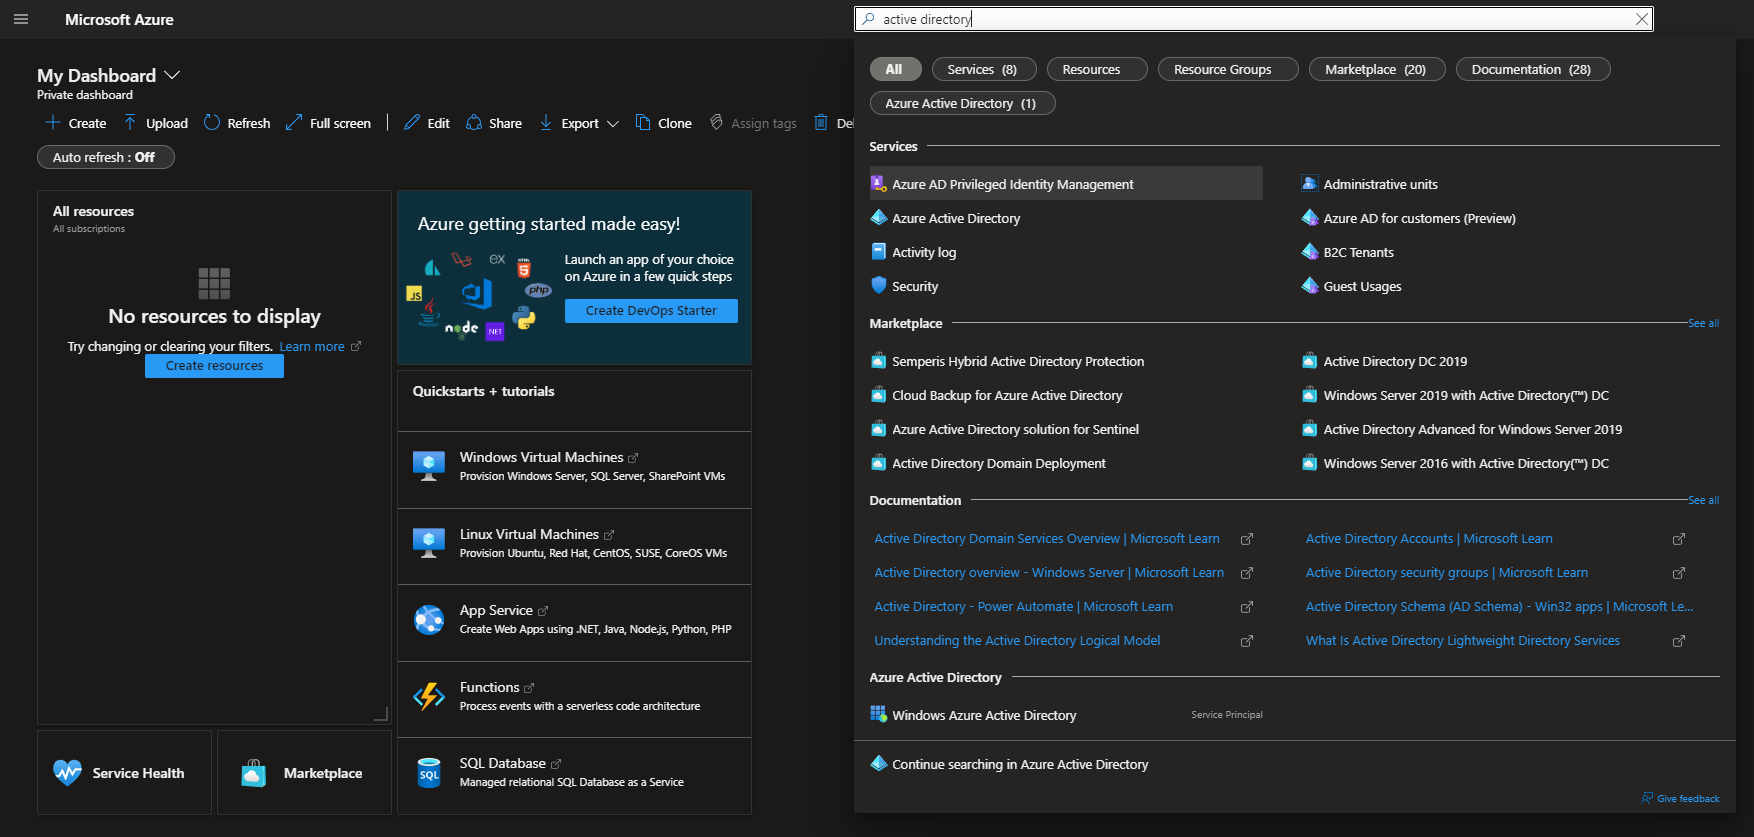The image size is (1754, 837).
Task: Open Understanding the Active Directory Logical Model
Action: point(1017,640)
